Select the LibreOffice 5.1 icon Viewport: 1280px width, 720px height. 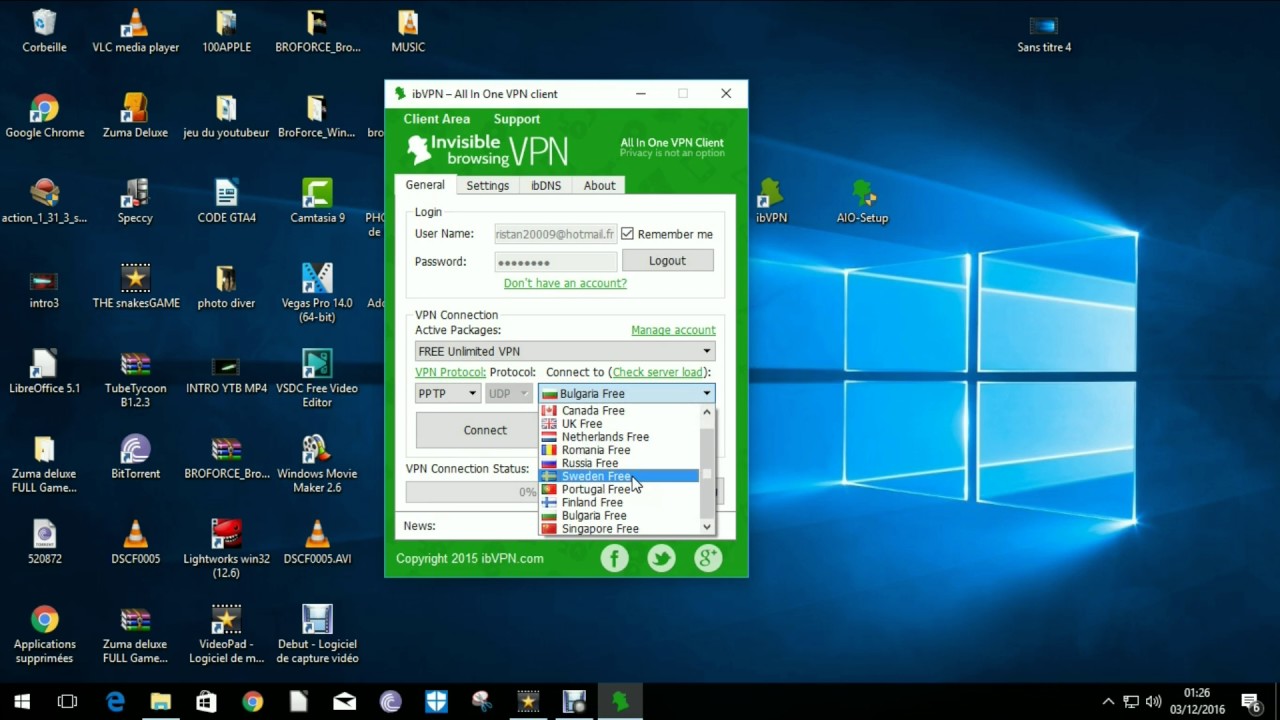[x=44, y=371]
